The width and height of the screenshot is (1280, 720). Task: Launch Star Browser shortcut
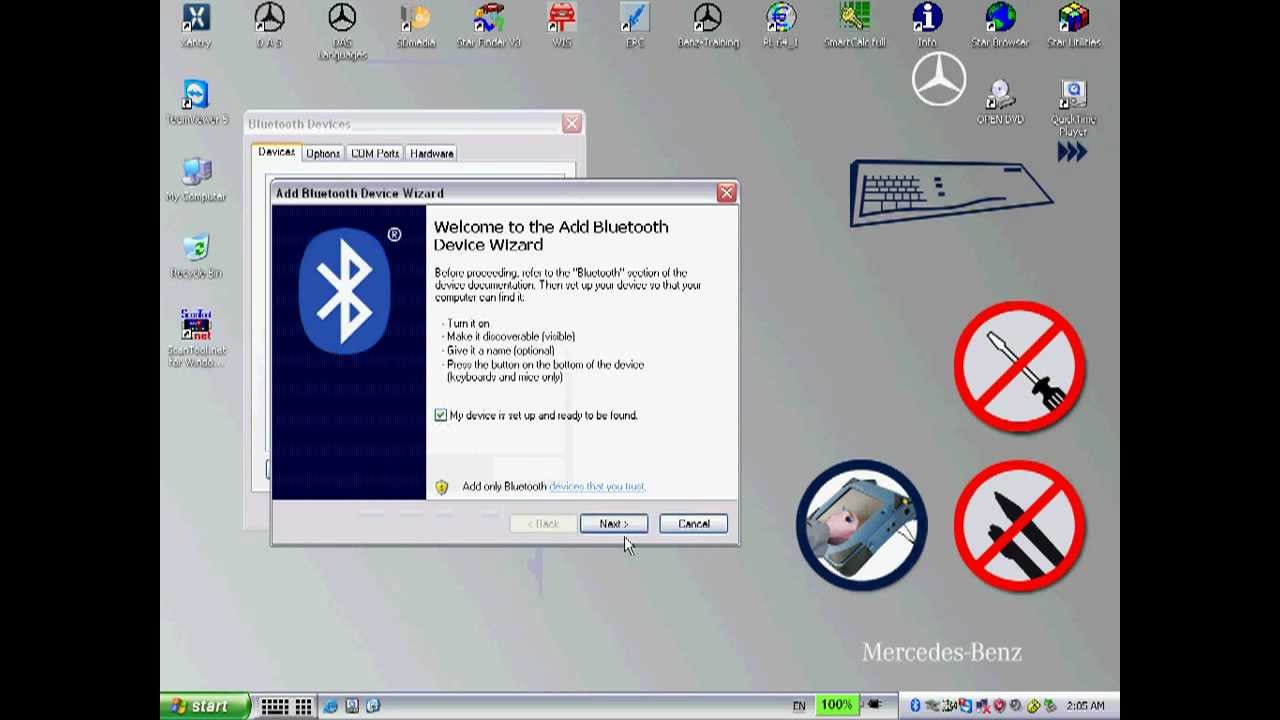click(1000, 26)
